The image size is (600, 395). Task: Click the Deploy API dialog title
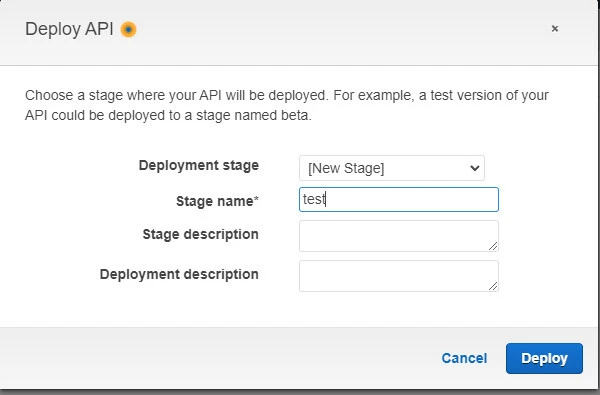(x=69, y=29)
